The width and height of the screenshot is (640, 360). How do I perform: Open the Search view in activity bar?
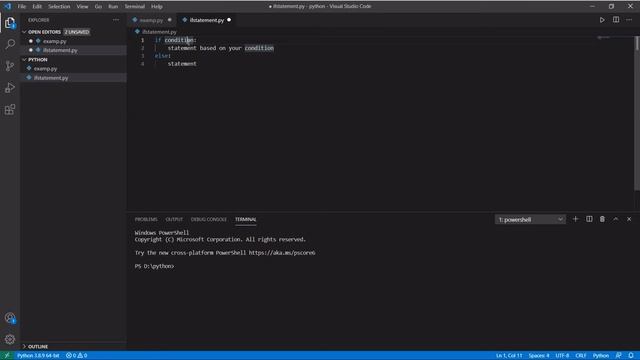coord(10,44)
